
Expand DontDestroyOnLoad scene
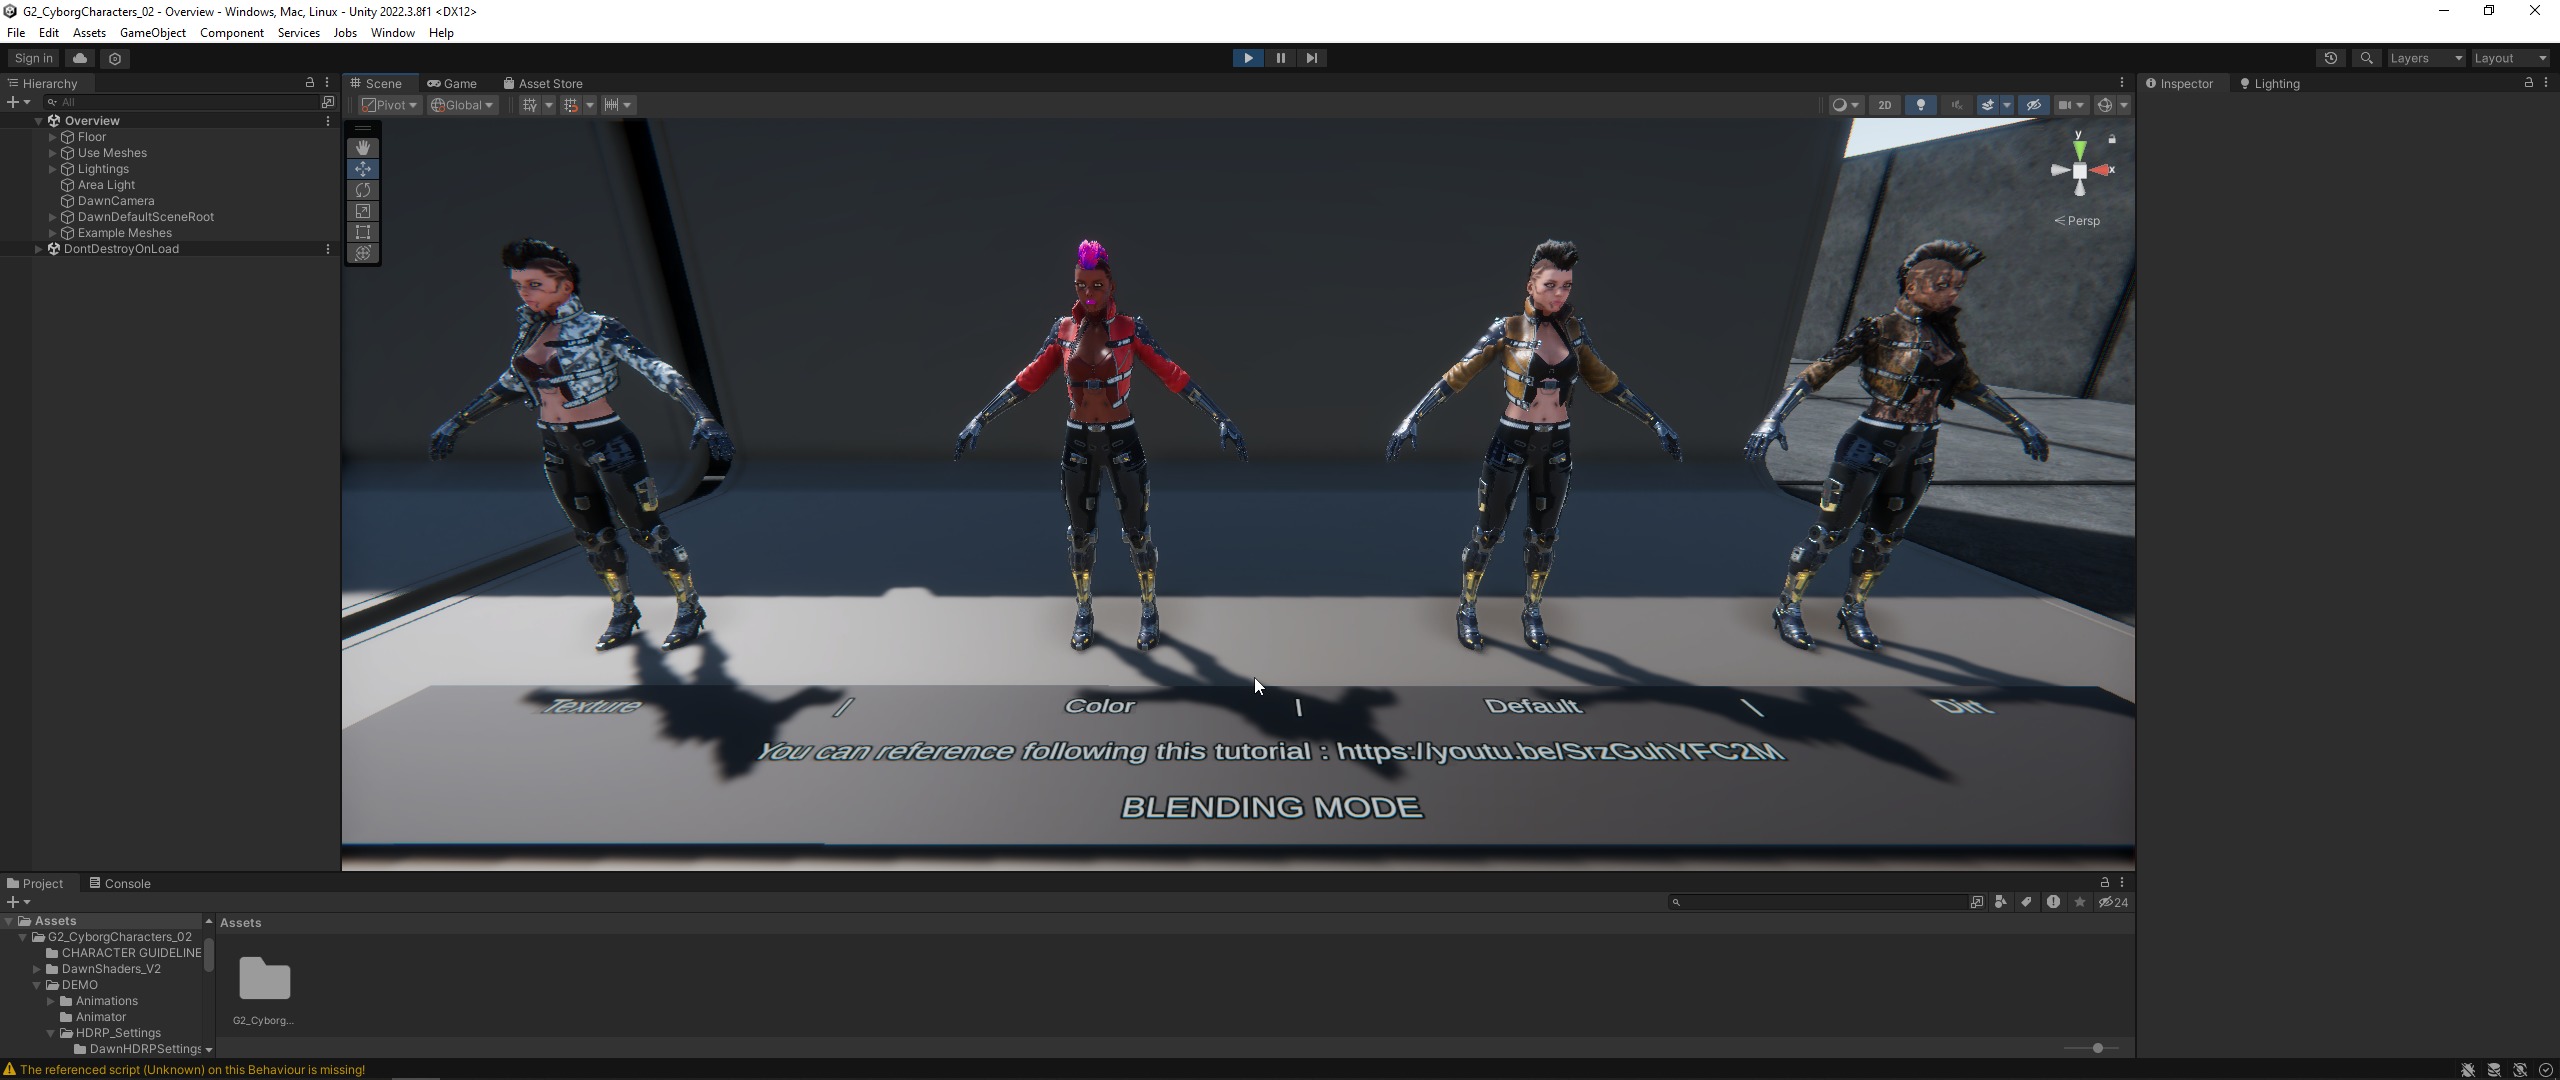(39, 249)
